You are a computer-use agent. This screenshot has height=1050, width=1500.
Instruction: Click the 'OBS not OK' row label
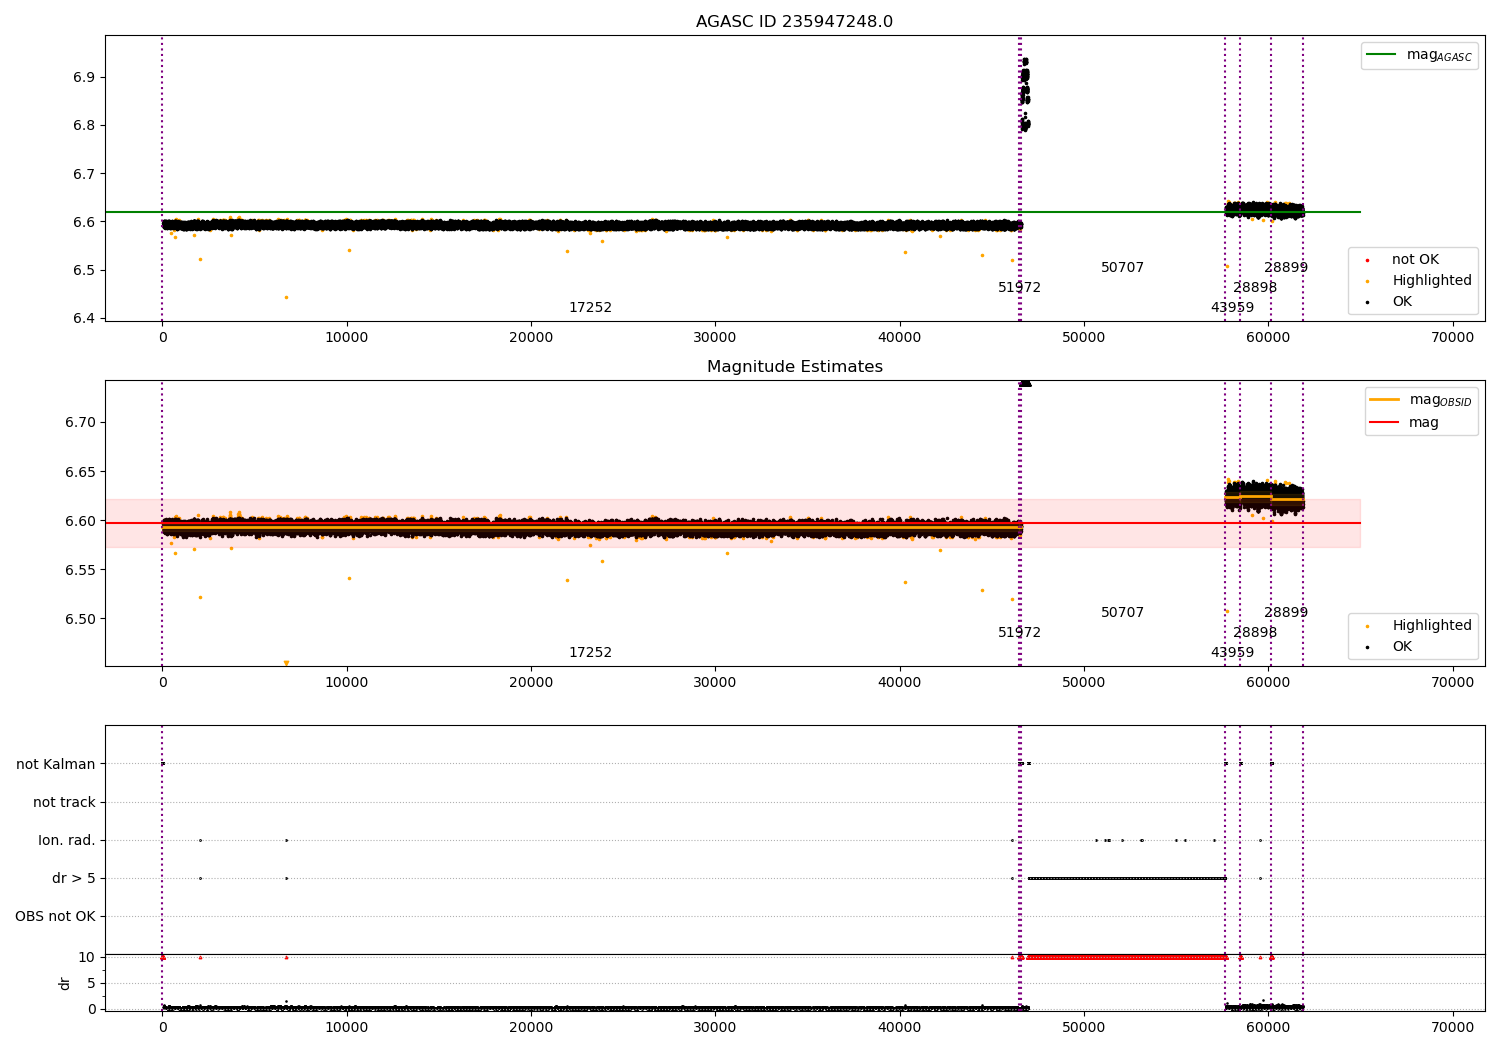point(55,916)
